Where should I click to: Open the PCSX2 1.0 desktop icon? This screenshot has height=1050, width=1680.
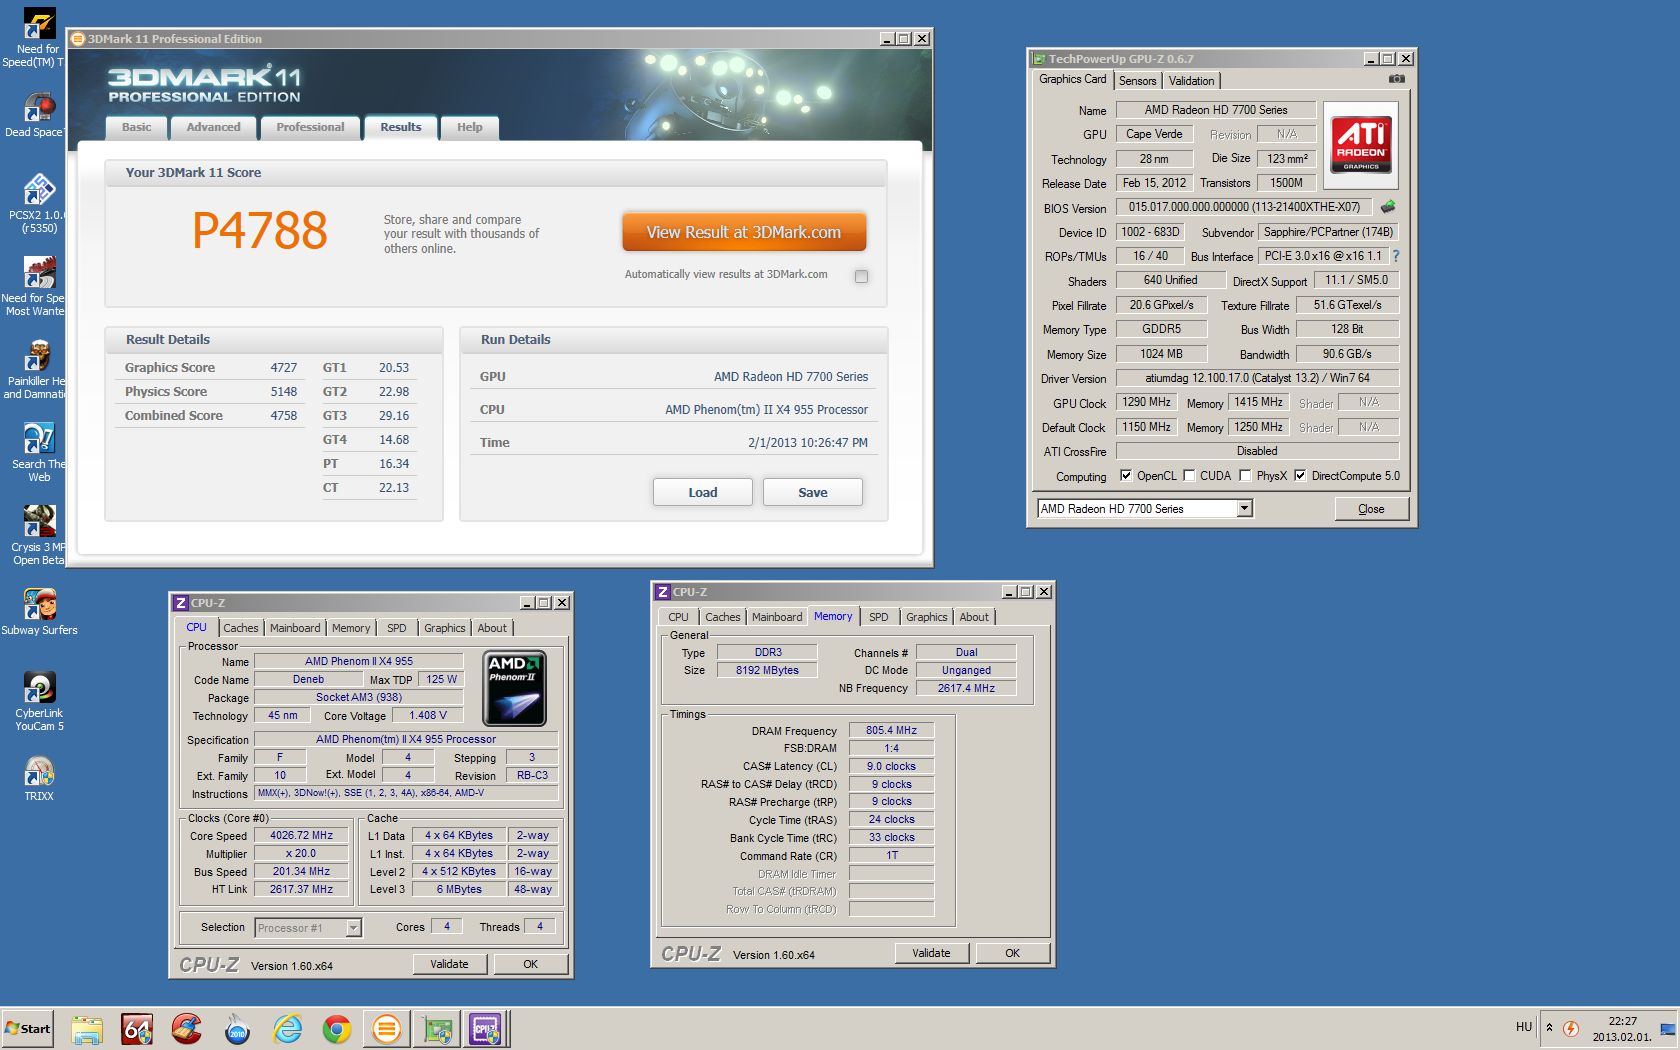coord(38,204)
